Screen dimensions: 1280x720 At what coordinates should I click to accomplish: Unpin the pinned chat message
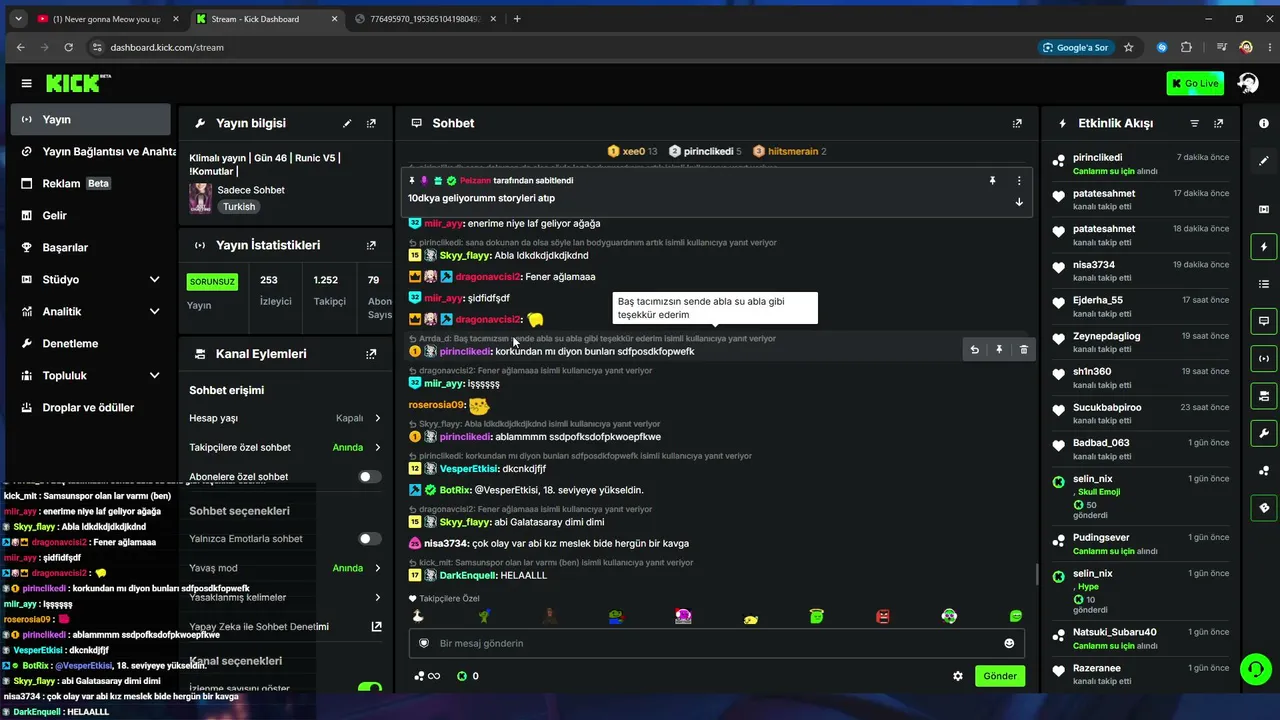[x=992, y=181]
